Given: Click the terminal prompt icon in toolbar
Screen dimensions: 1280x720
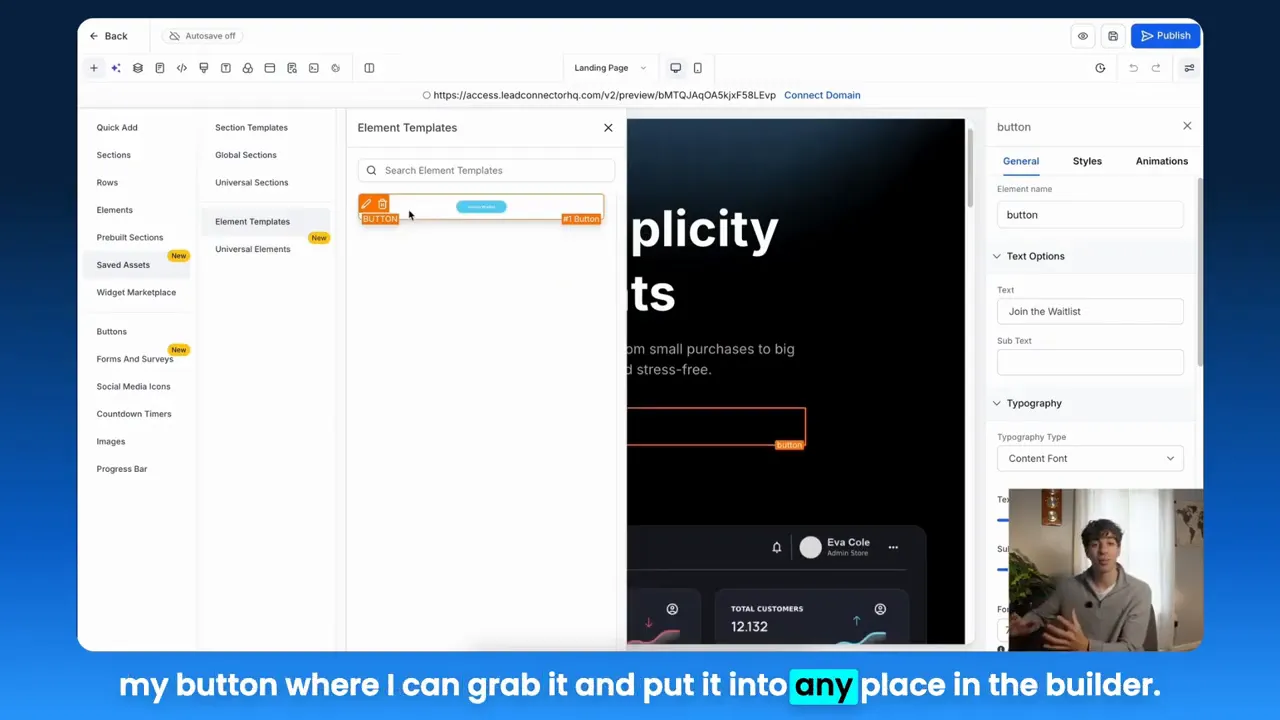Looking at the screenshot, I should coord(314,68).
